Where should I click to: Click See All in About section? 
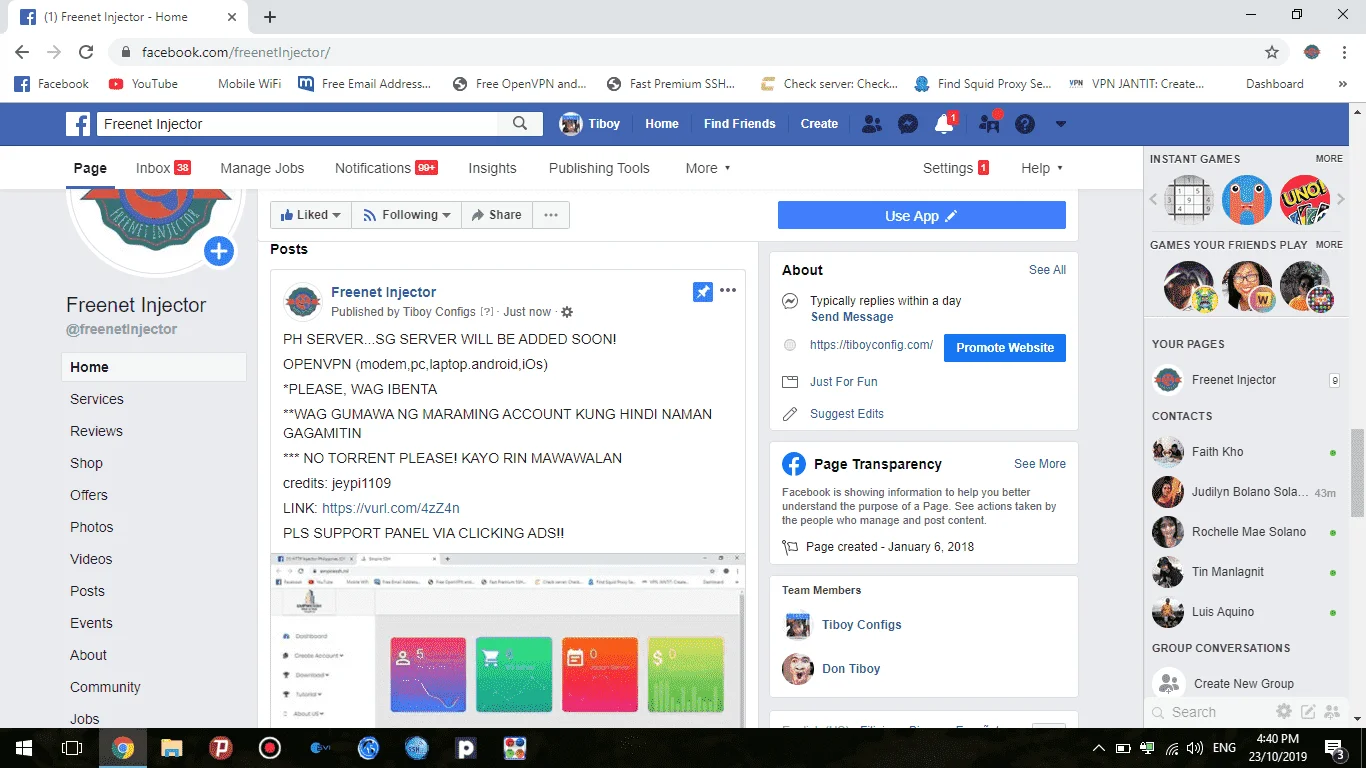pyautogui.click(x=1047, y=270)
